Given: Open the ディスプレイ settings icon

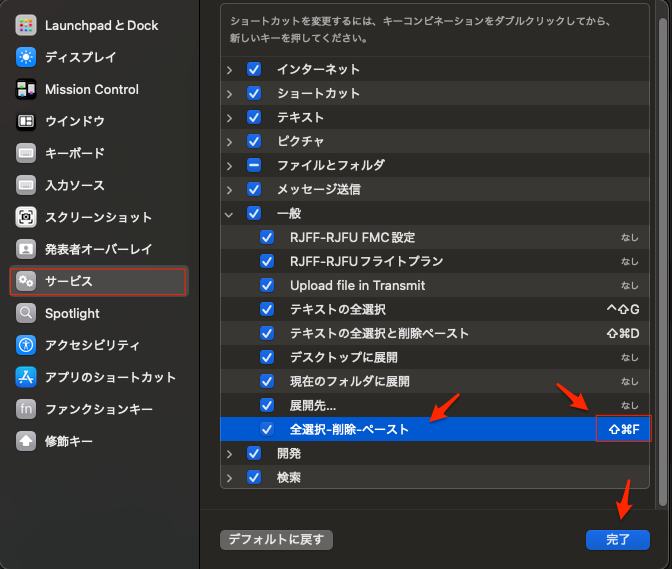Looking at the screenshot, I should click(26, 57).
